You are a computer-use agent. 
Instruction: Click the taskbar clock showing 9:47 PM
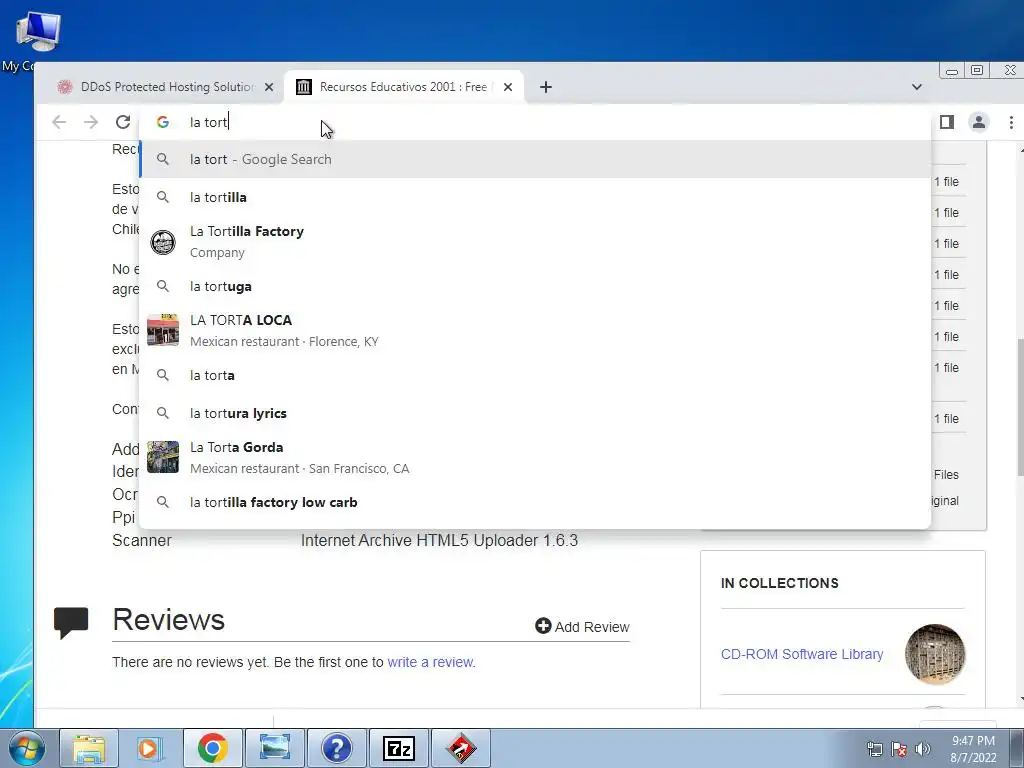[973, 749]
